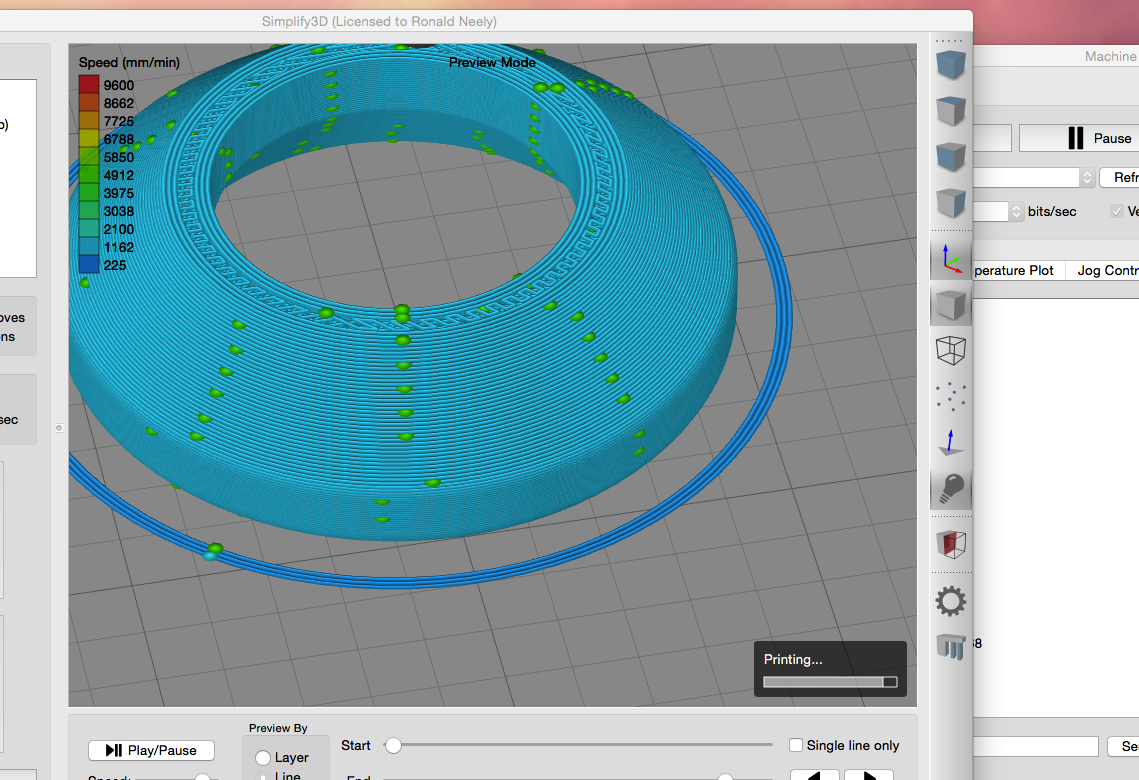The image size is (1139, 780).
Task: Toggle the Verbose checkbox in Machine panel
Action: pos(1117,211)
